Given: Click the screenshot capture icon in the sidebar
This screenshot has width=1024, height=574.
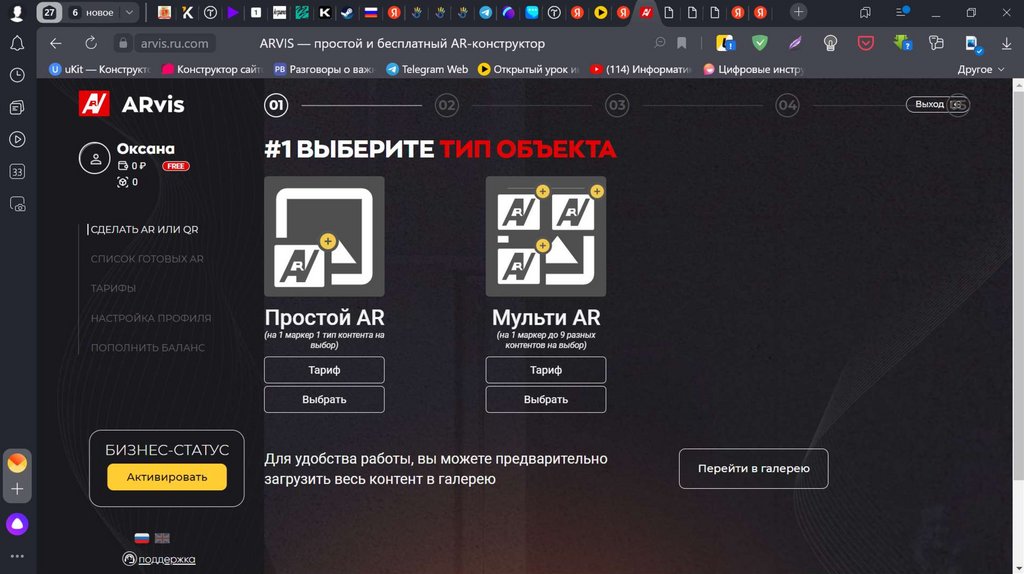Looking at the screenshot, I should point(17,204).
